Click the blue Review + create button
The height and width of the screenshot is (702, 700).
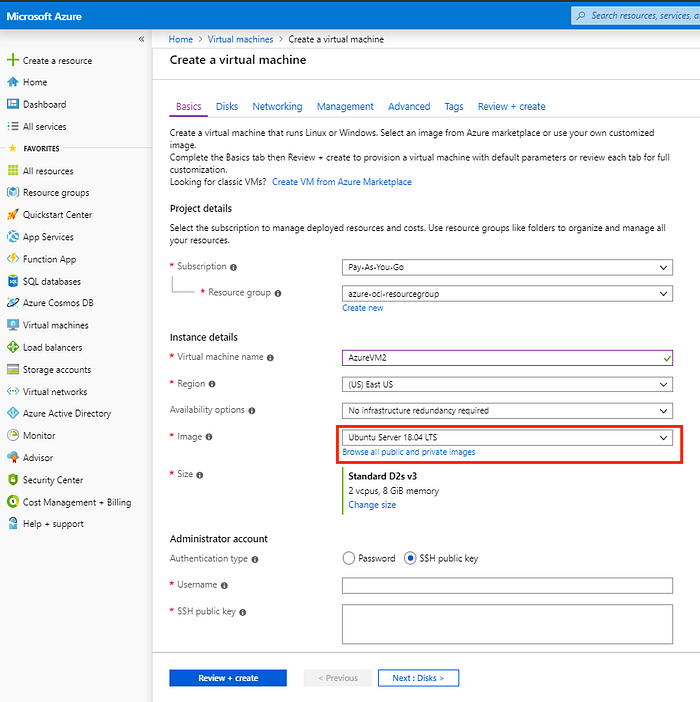228,678
